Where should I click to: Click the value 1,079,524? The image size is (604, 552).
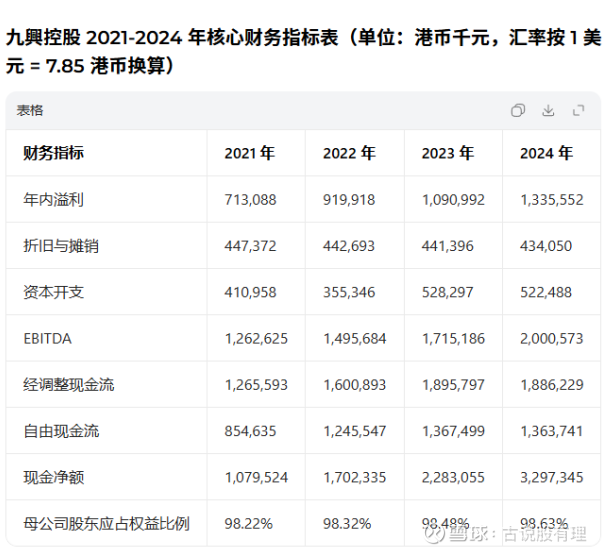click(x=256, y=477)
